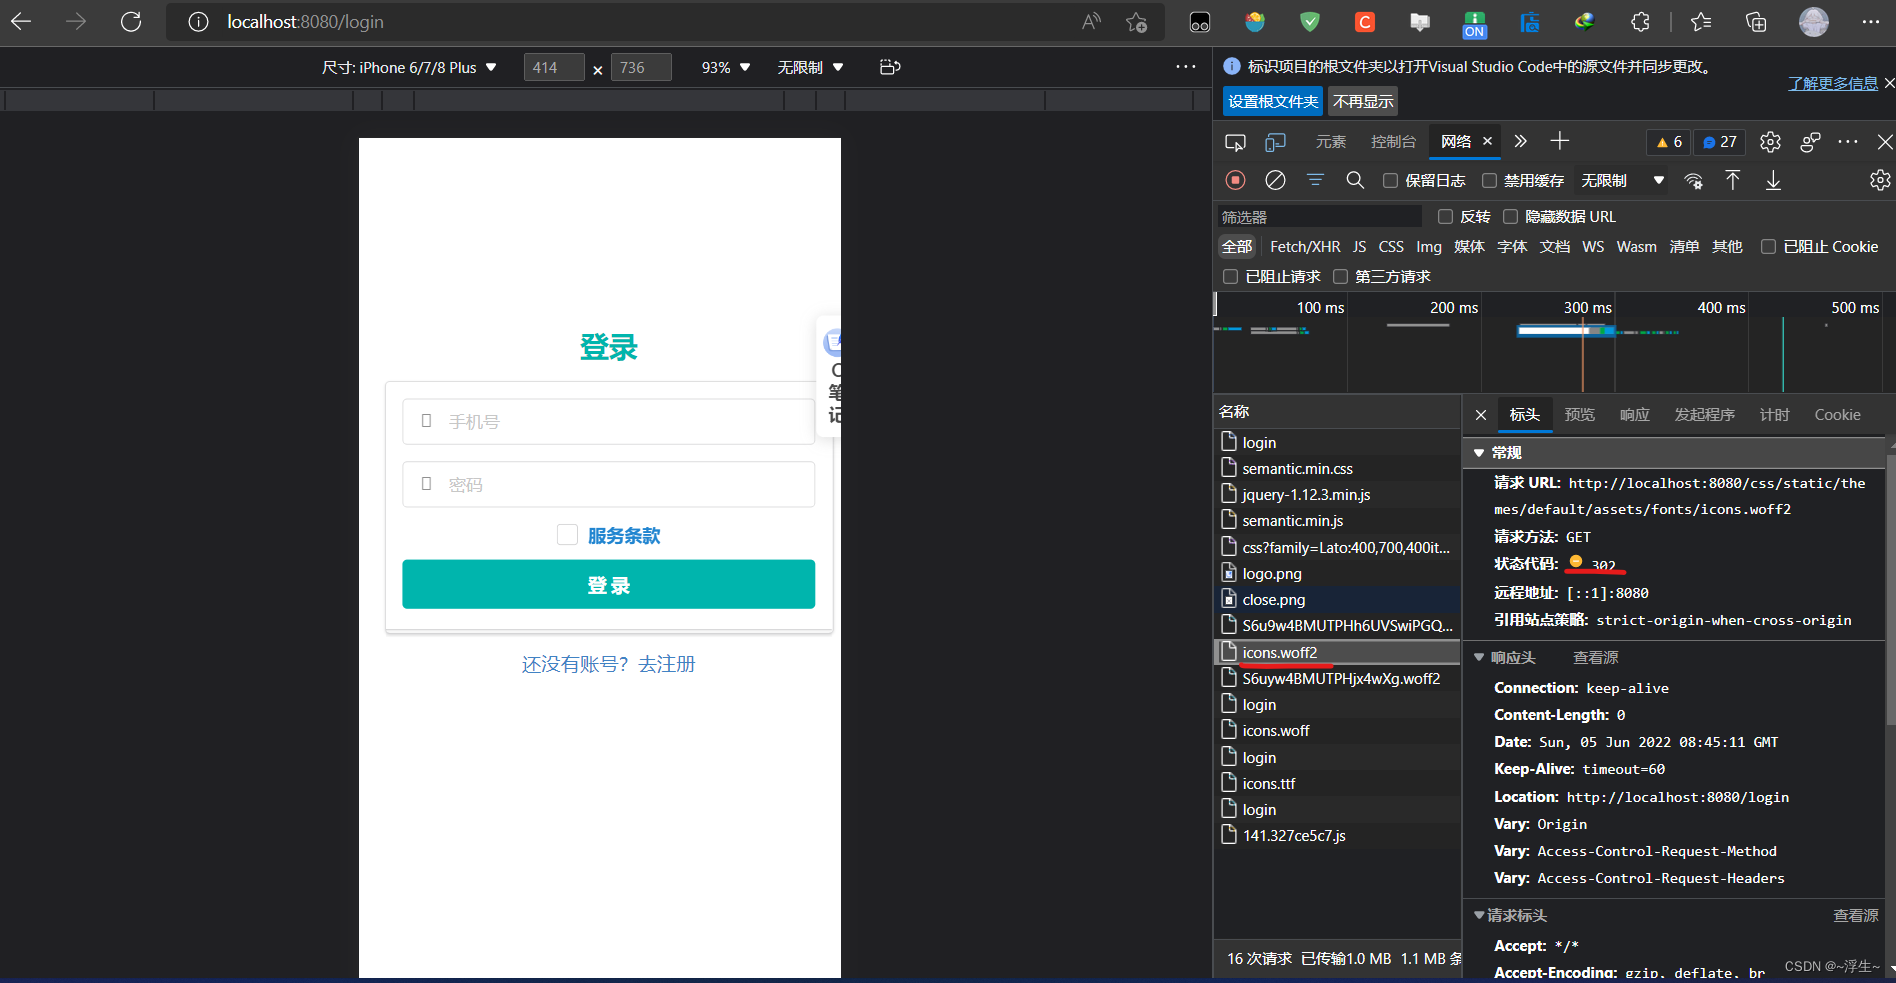Viewport: 1896px width, 983px height.
Task: Collapse the 常规 general section
Action: pos(1479,453)
